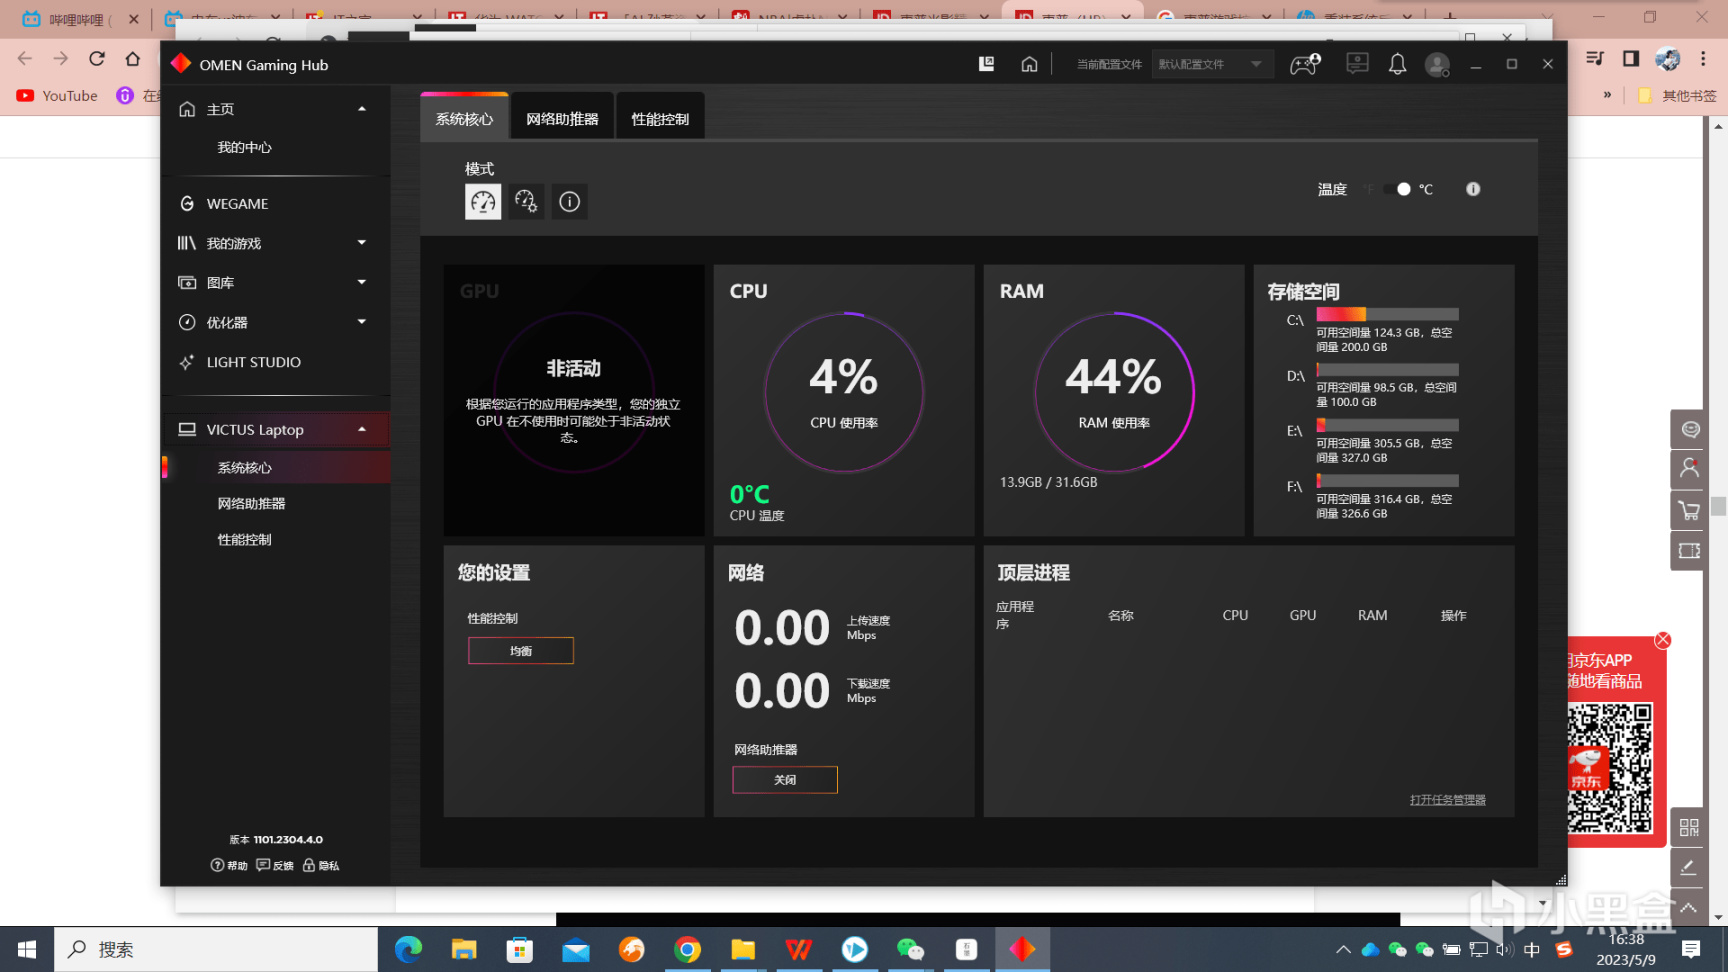Open the browser media control playlist icon
Viewport: 1728px width, 972px height.
tap(1595, 59)
